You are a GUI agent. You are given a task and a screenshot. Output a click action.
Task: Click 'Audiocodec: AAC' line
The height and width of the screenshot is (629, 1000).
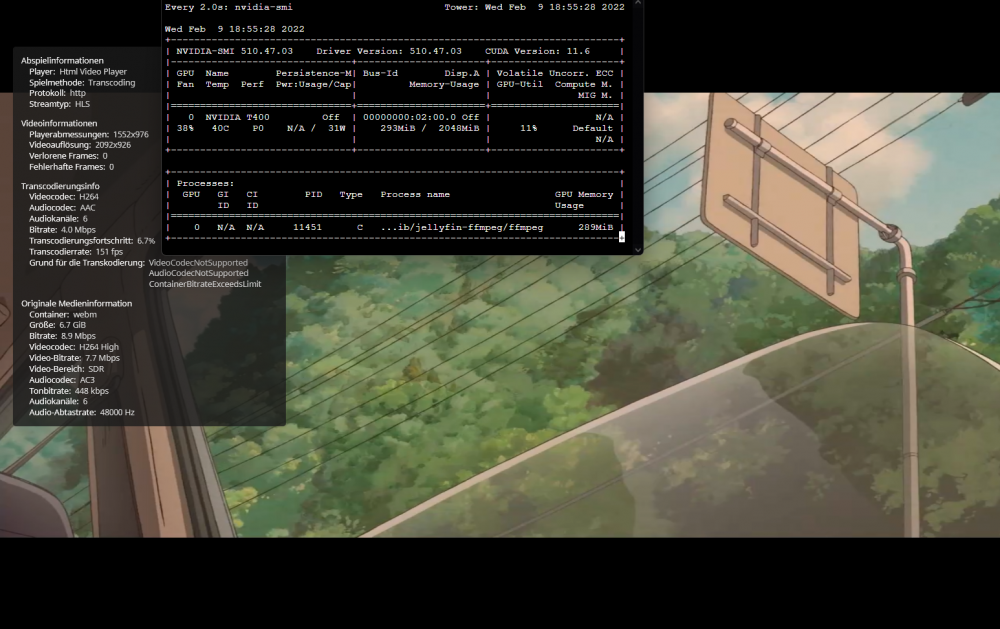coord(62,207)
